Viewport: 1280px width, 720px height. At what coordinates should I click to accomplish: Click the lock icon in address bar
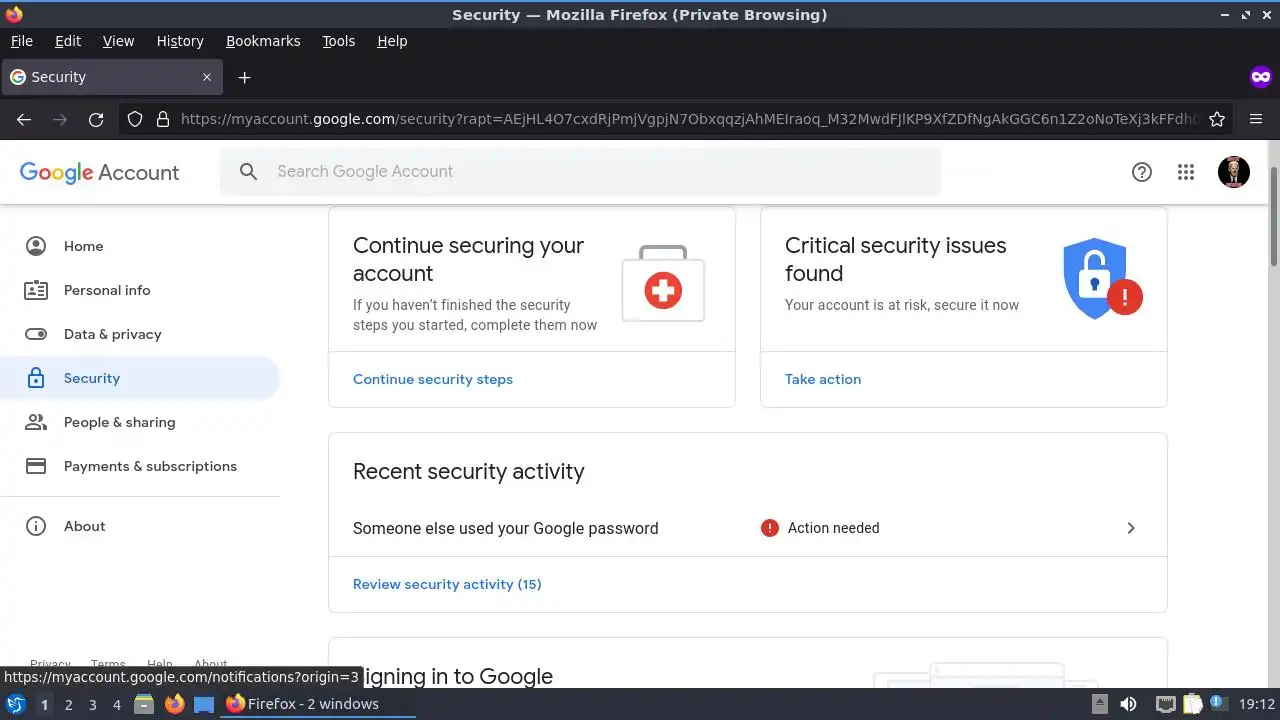tap(163, 120)
